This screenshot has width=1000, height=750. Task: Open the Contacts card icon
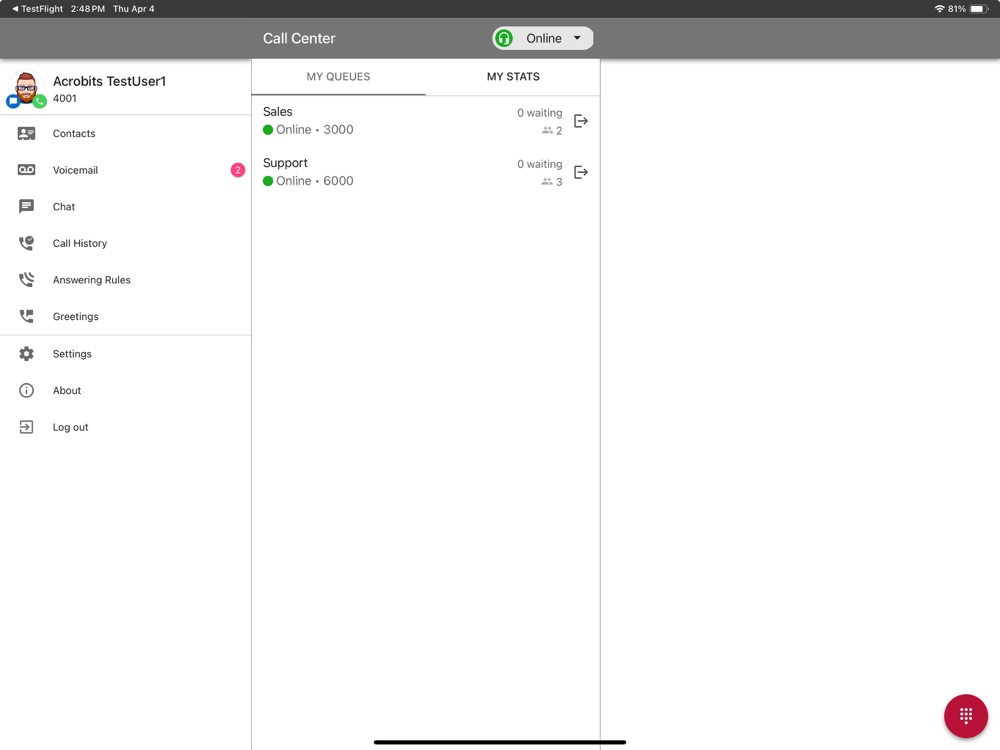point(26,133)
